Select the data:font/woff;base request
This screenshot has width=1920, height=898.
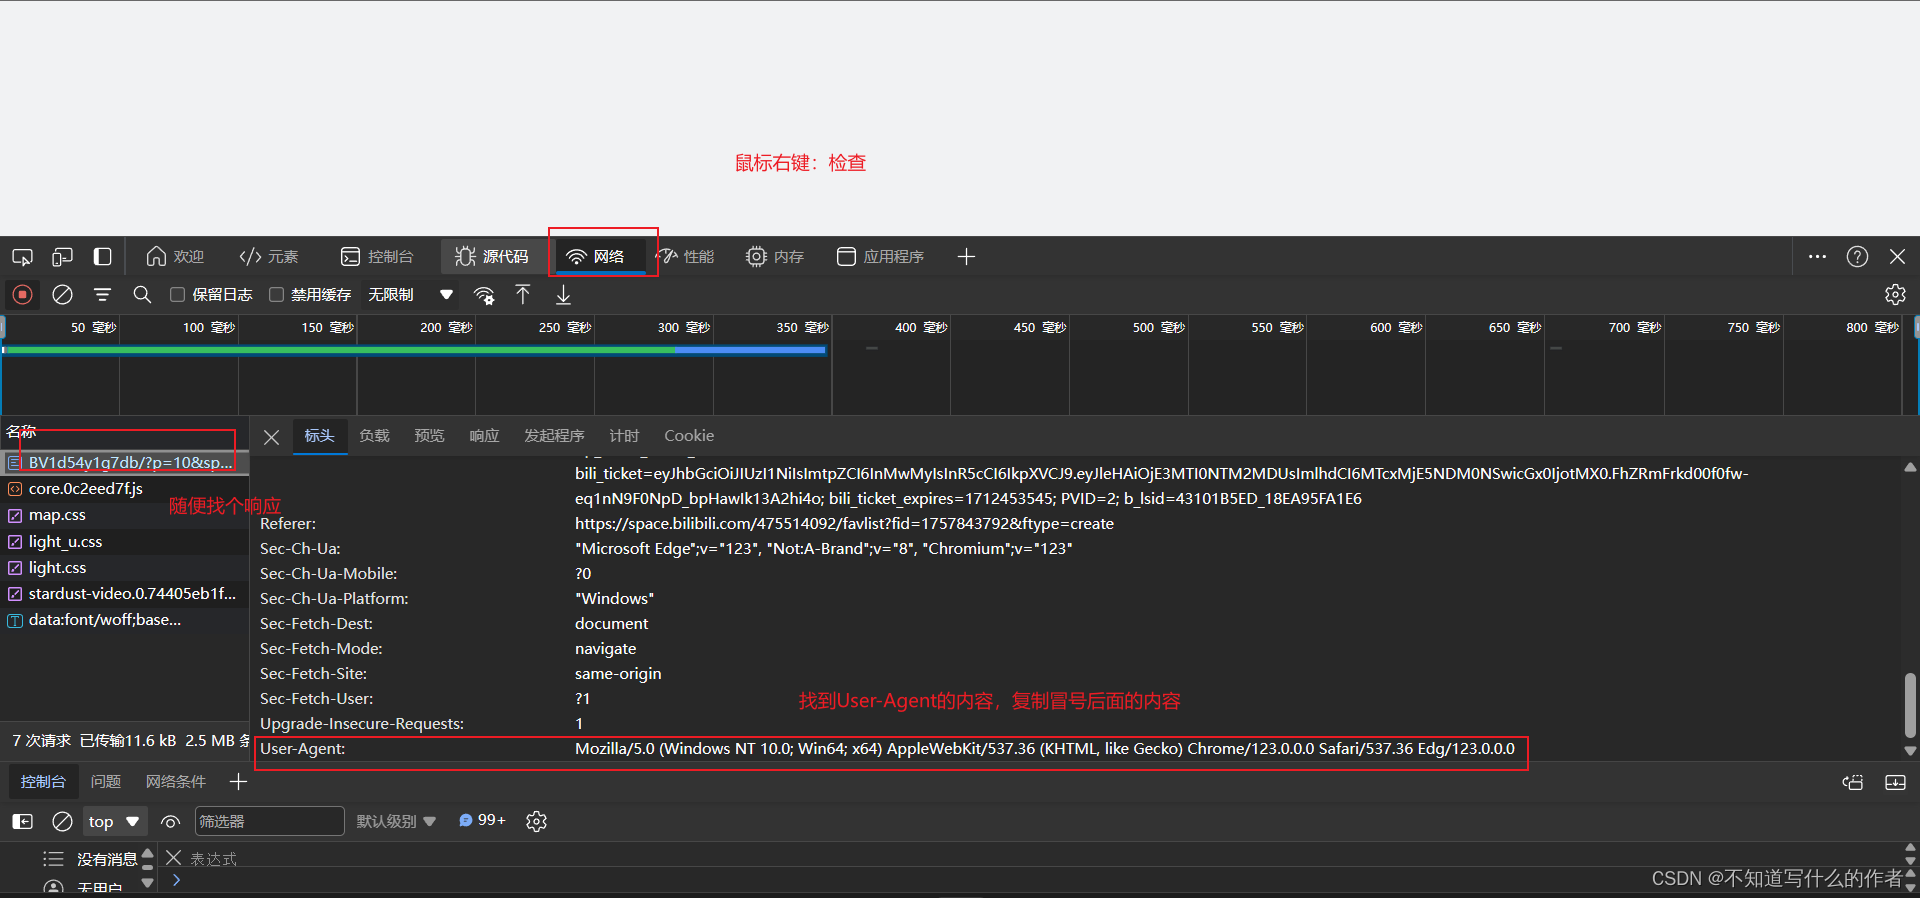pos(124,620)
